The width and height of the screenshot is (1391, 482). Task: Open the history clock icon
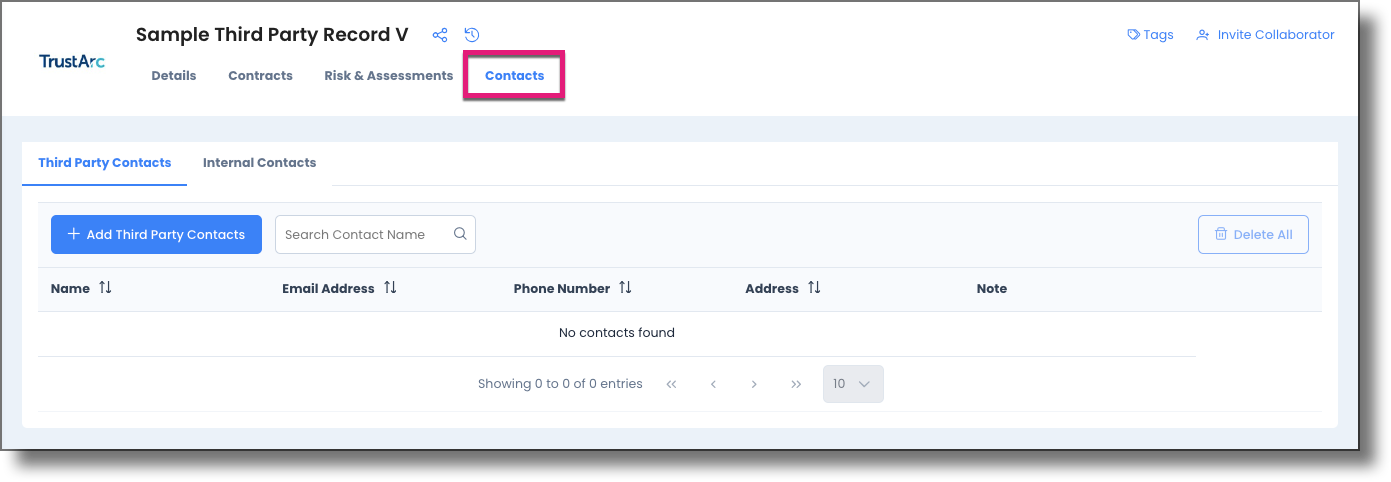click(472, 35)
